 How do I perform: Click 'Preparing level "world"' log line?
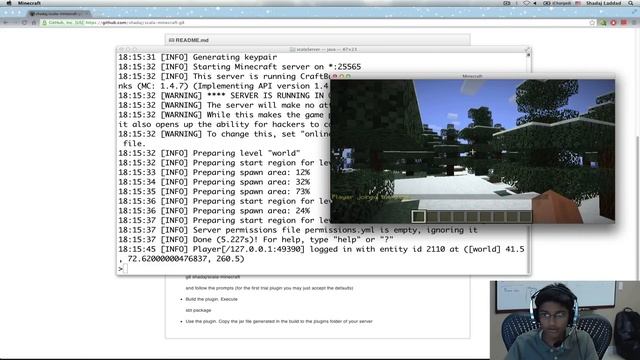pyautogui.click(x=209, y=153)
